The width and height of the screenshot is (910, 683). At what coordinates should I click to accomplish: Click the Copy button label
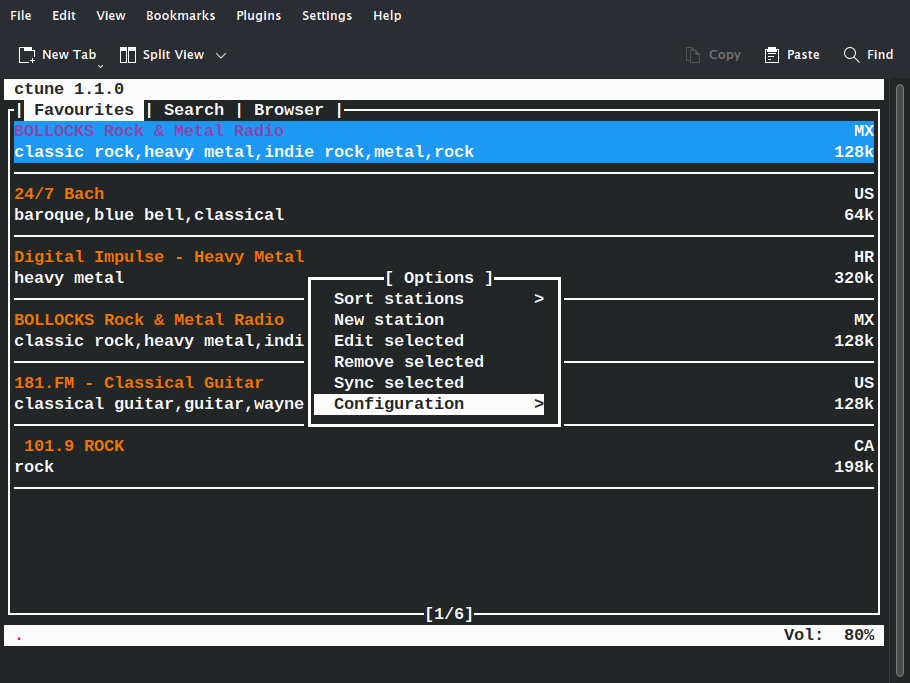pos(725,55)
